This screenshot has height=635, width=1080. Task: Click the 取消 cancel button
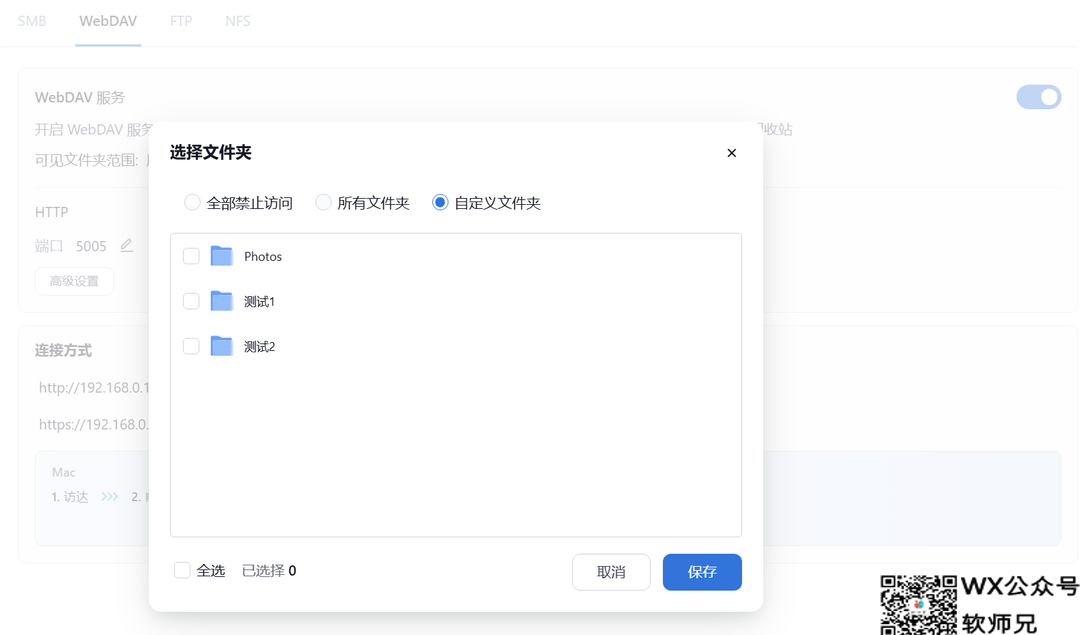(611, 572)
